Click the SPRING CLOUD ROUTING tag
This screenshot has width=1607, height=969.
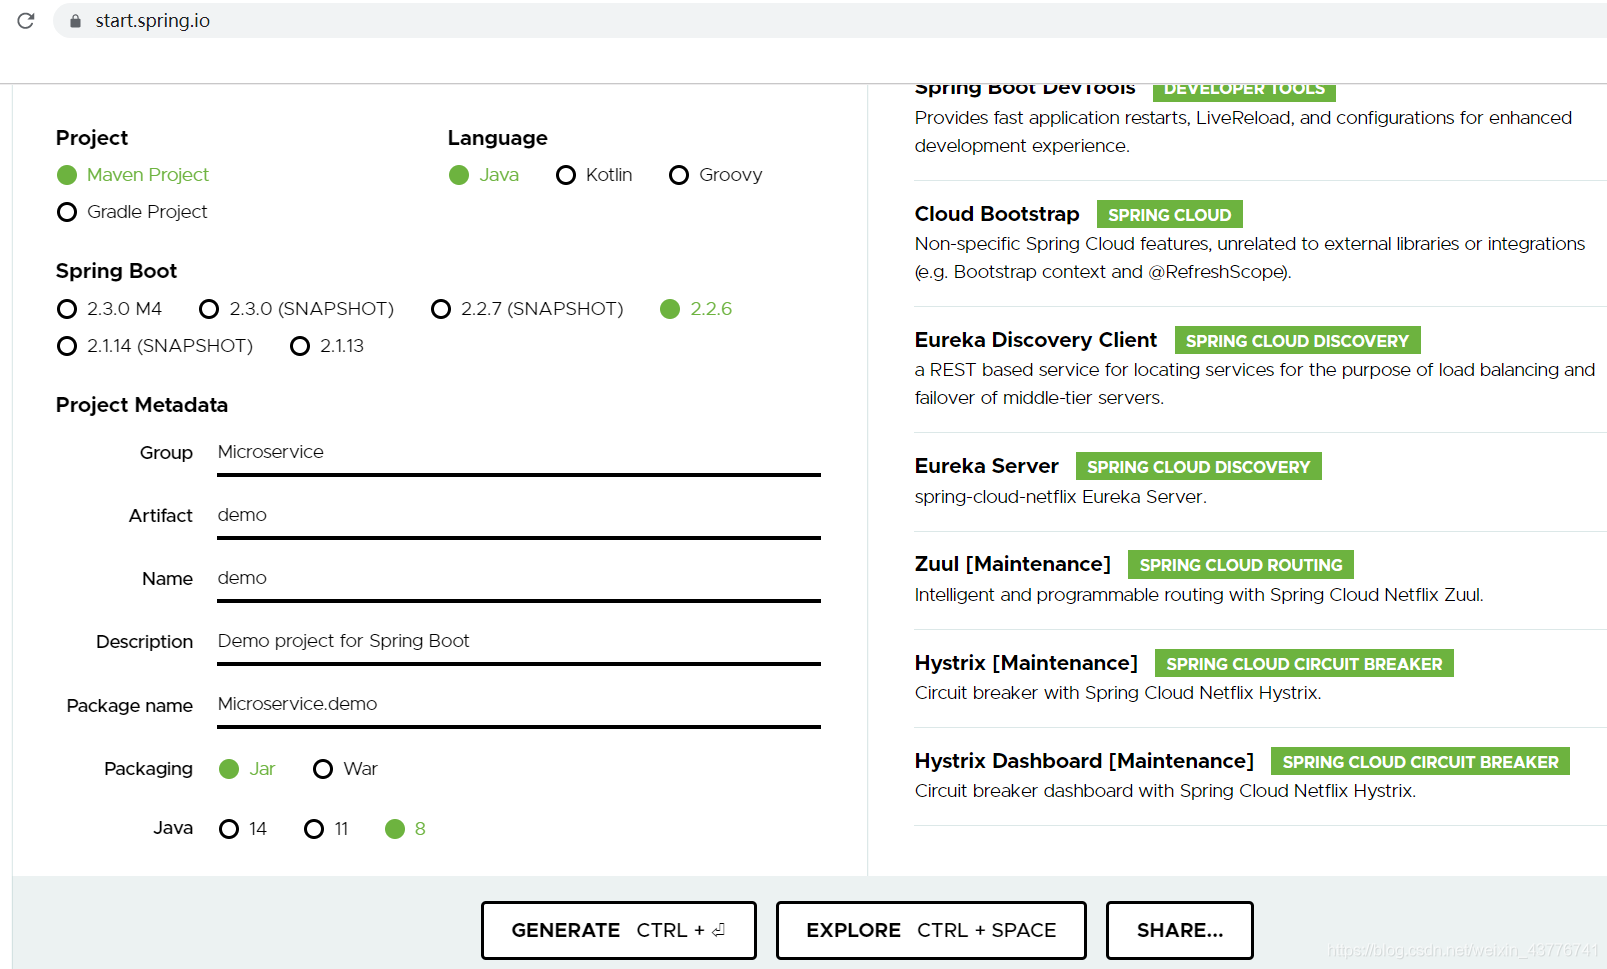(x=1241, y=565)
